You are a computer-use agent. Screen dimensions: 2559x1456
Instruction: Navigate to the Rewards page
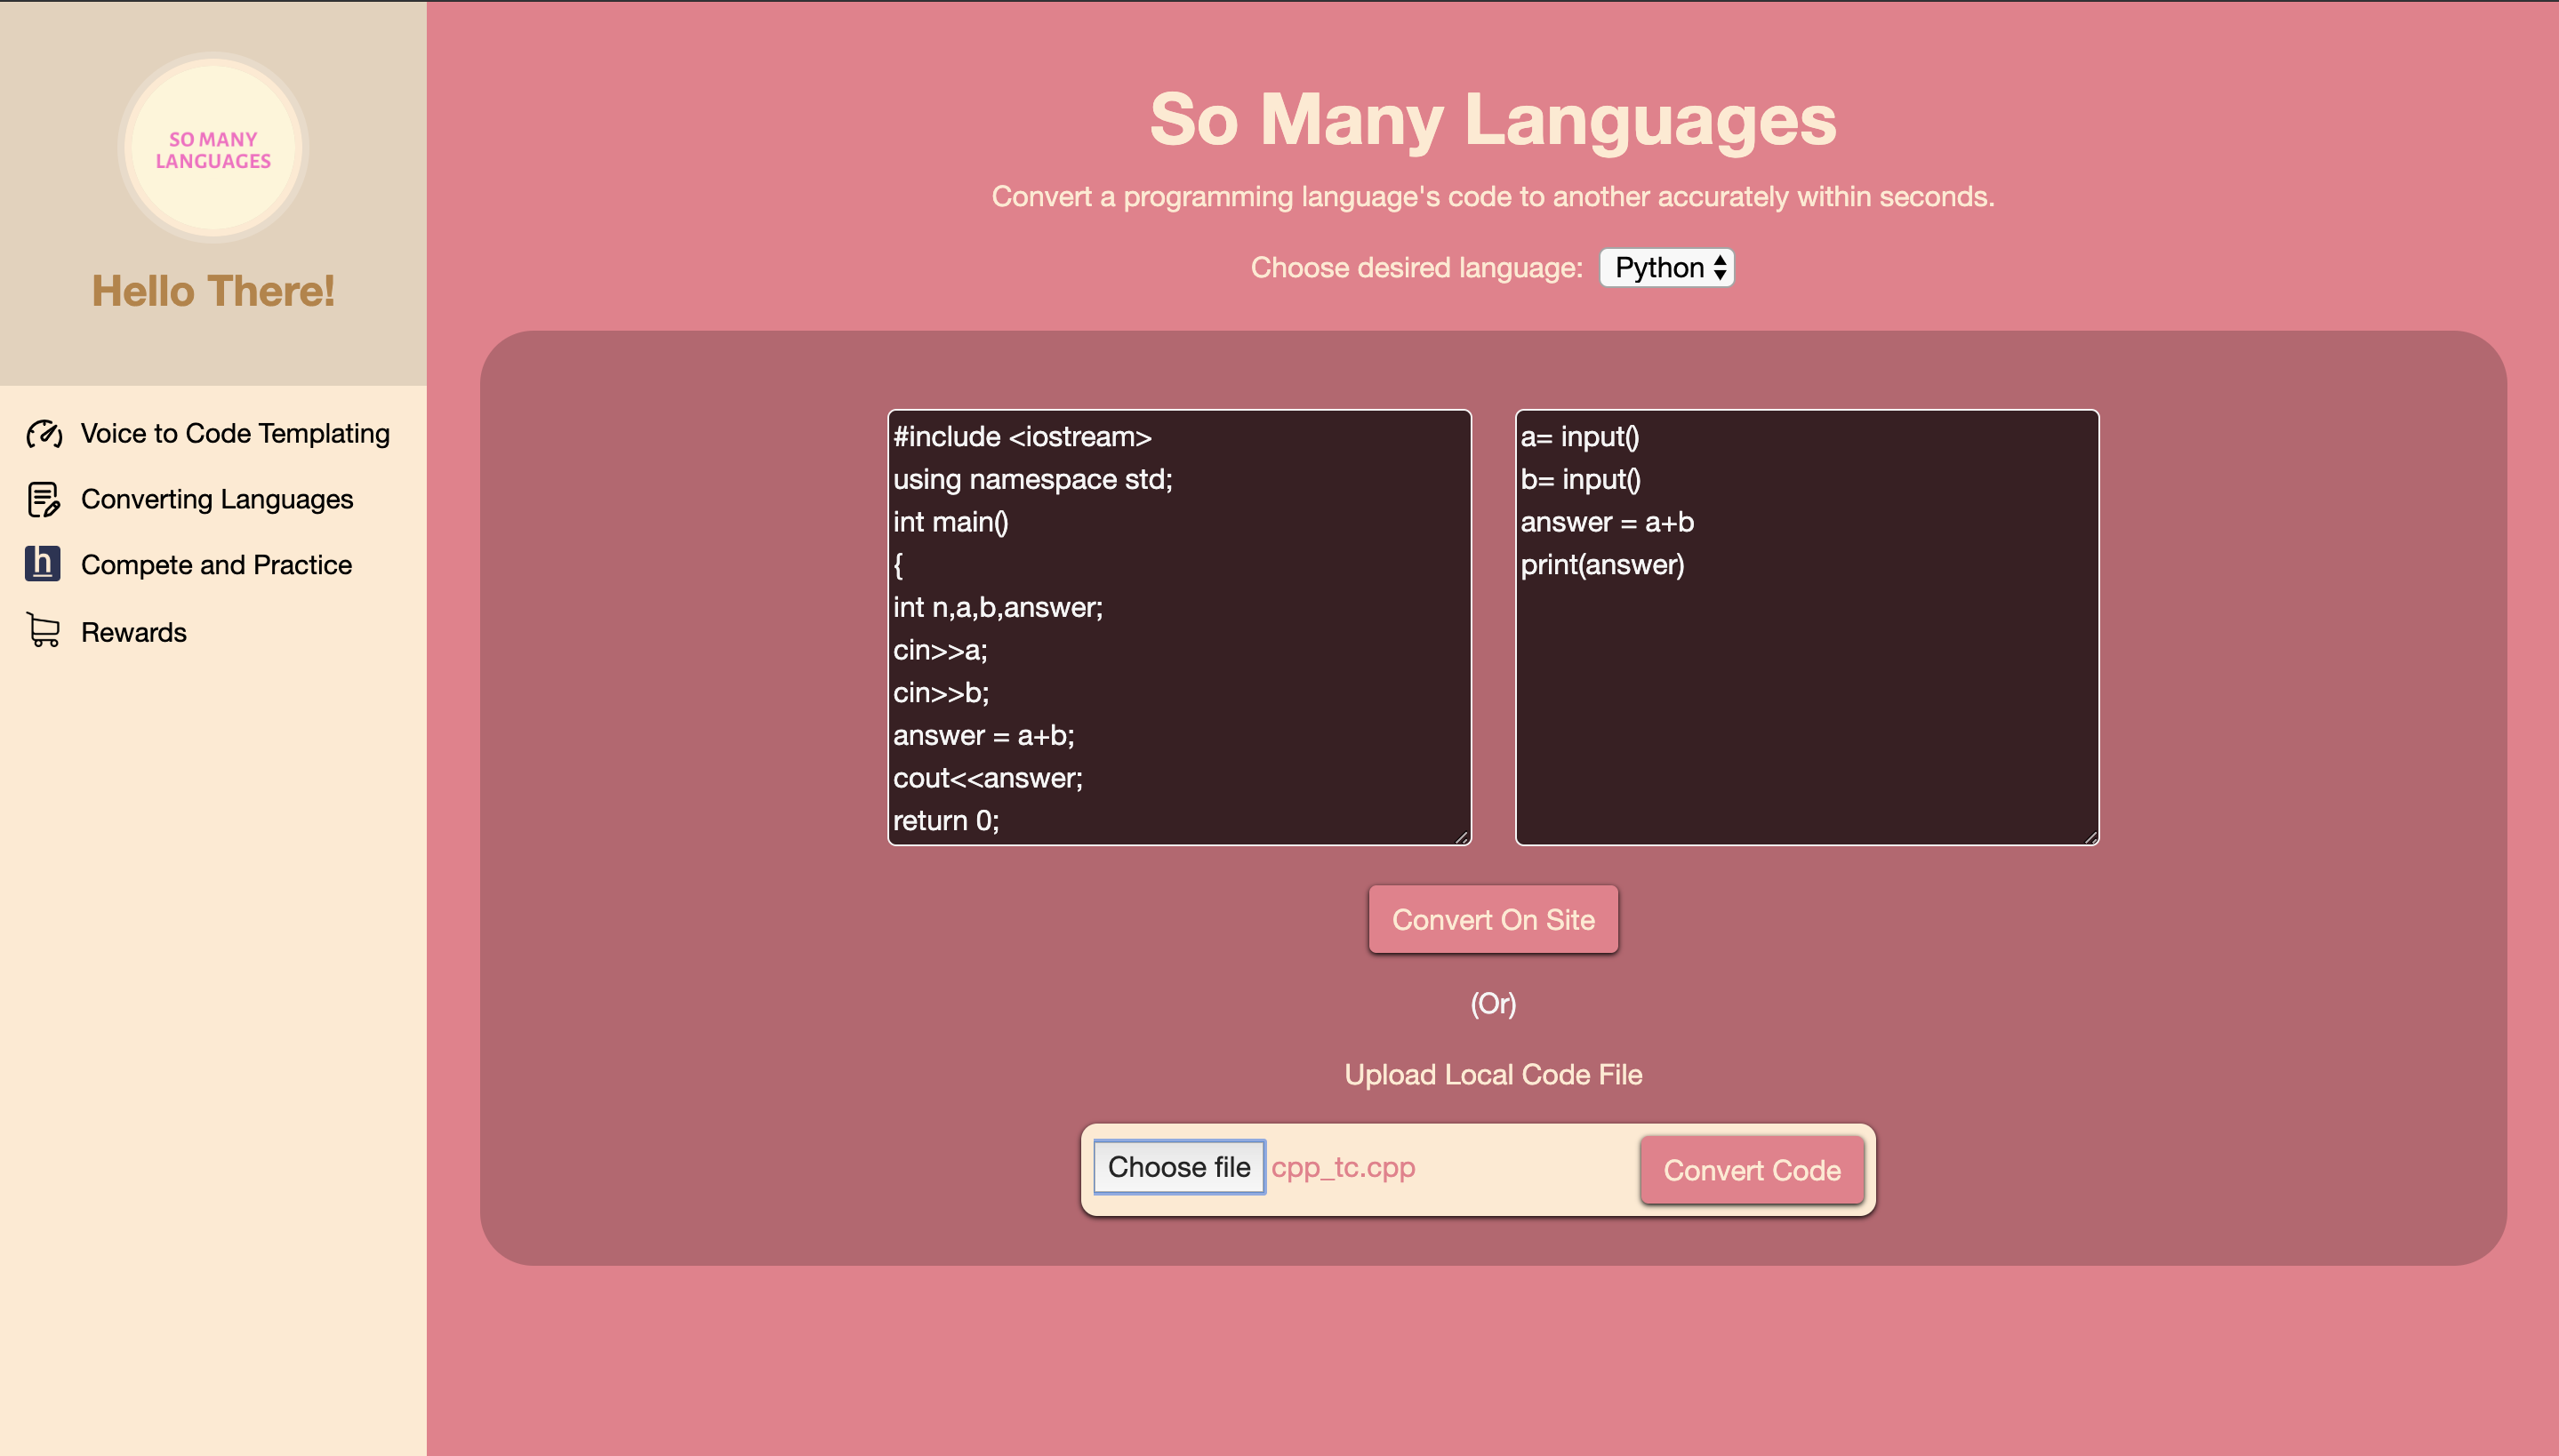(134, 632)
